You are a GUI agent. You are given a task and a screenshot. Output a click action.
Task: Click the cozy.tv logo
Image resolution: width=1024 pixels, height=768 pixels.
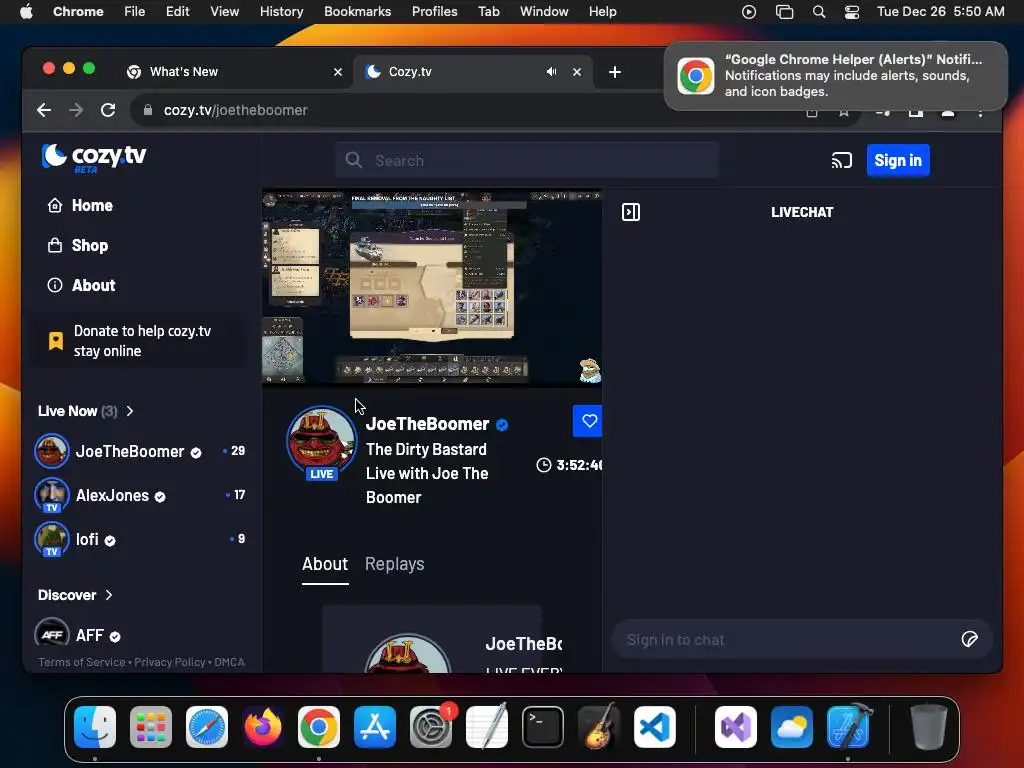coord(94,157)
